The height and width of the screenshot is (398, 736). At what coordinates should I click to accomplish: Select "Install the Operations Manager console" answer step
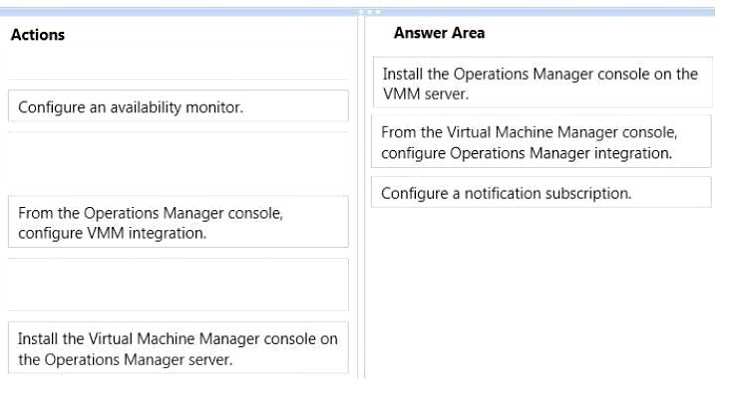pyautogui.click(x=543, y=82)
